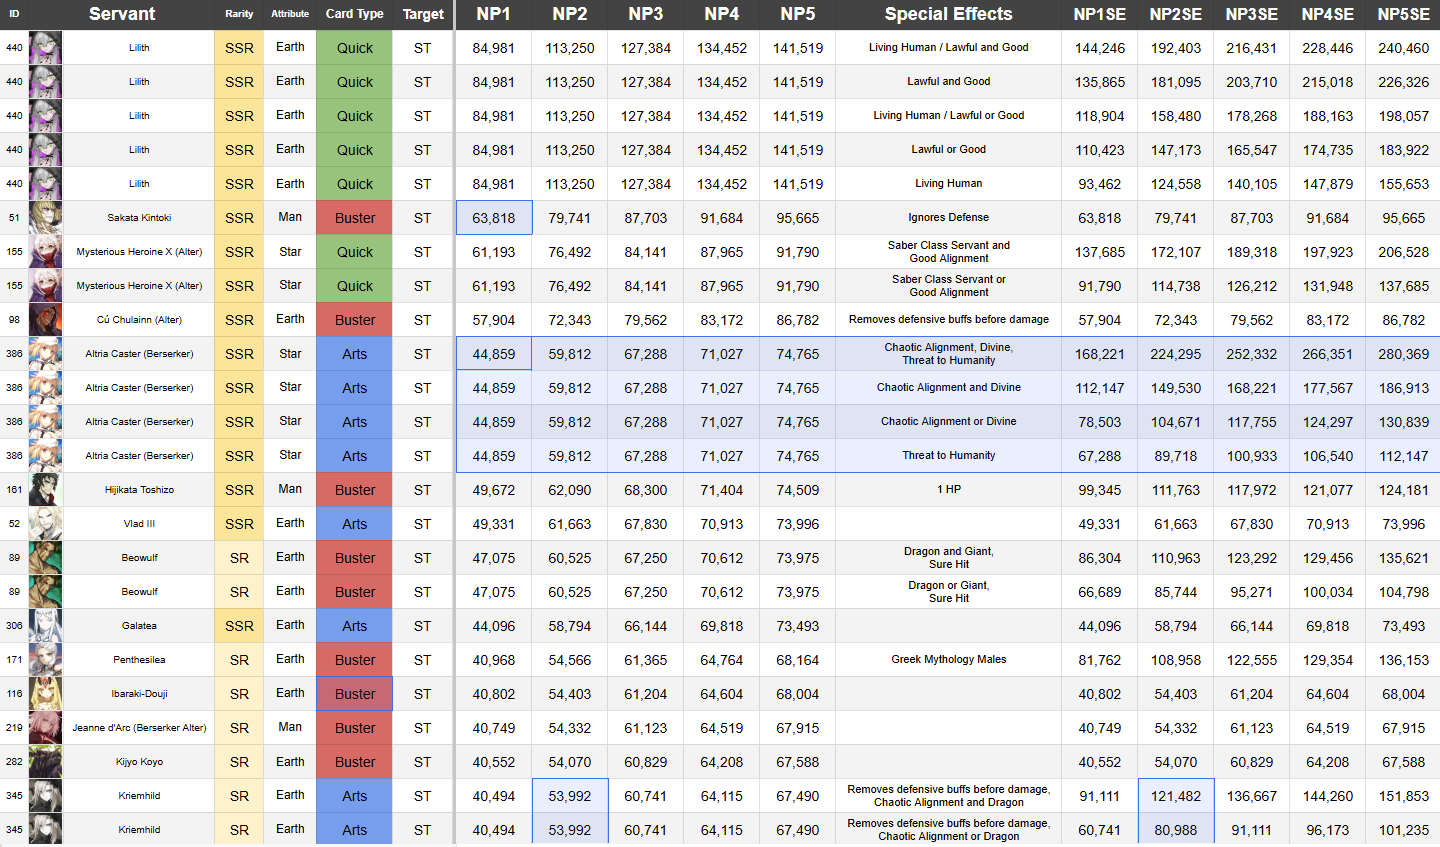
Task: Select the Target column header
Action: tap(423, 14)
